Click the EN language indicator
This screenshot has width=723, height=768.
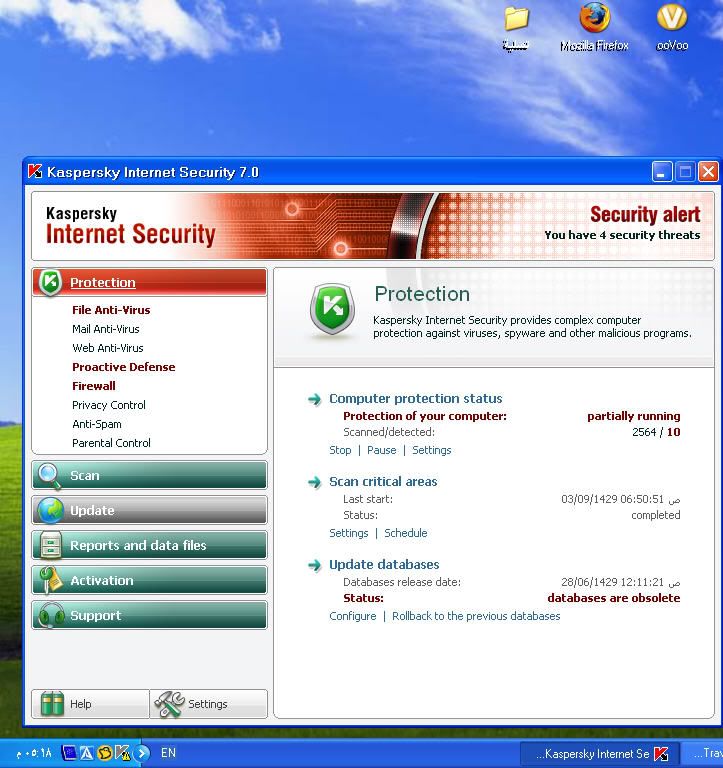[168, 753]
